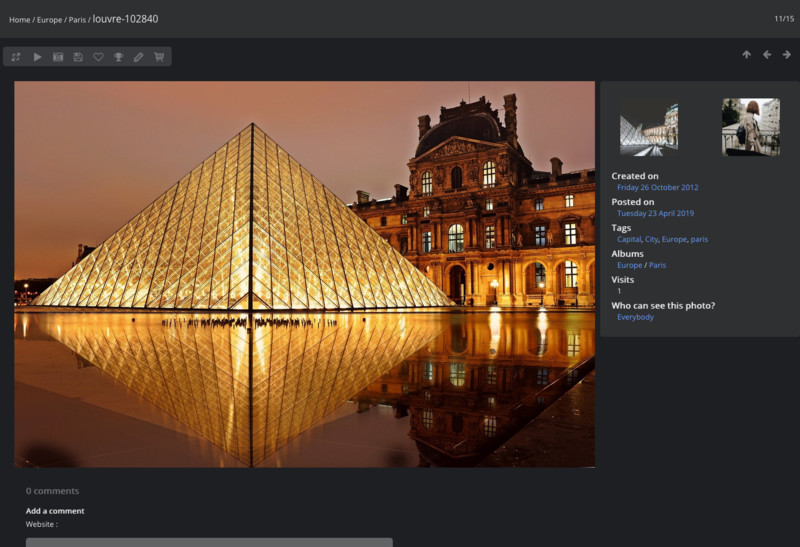Start the slideshow with the play icon
The image size is (800, 547).
37,57
